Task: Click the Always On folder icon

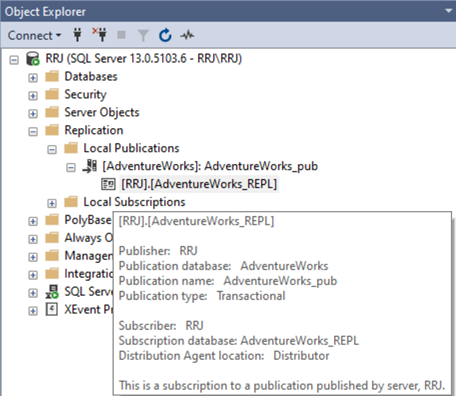Action: (x=52, y=238)
